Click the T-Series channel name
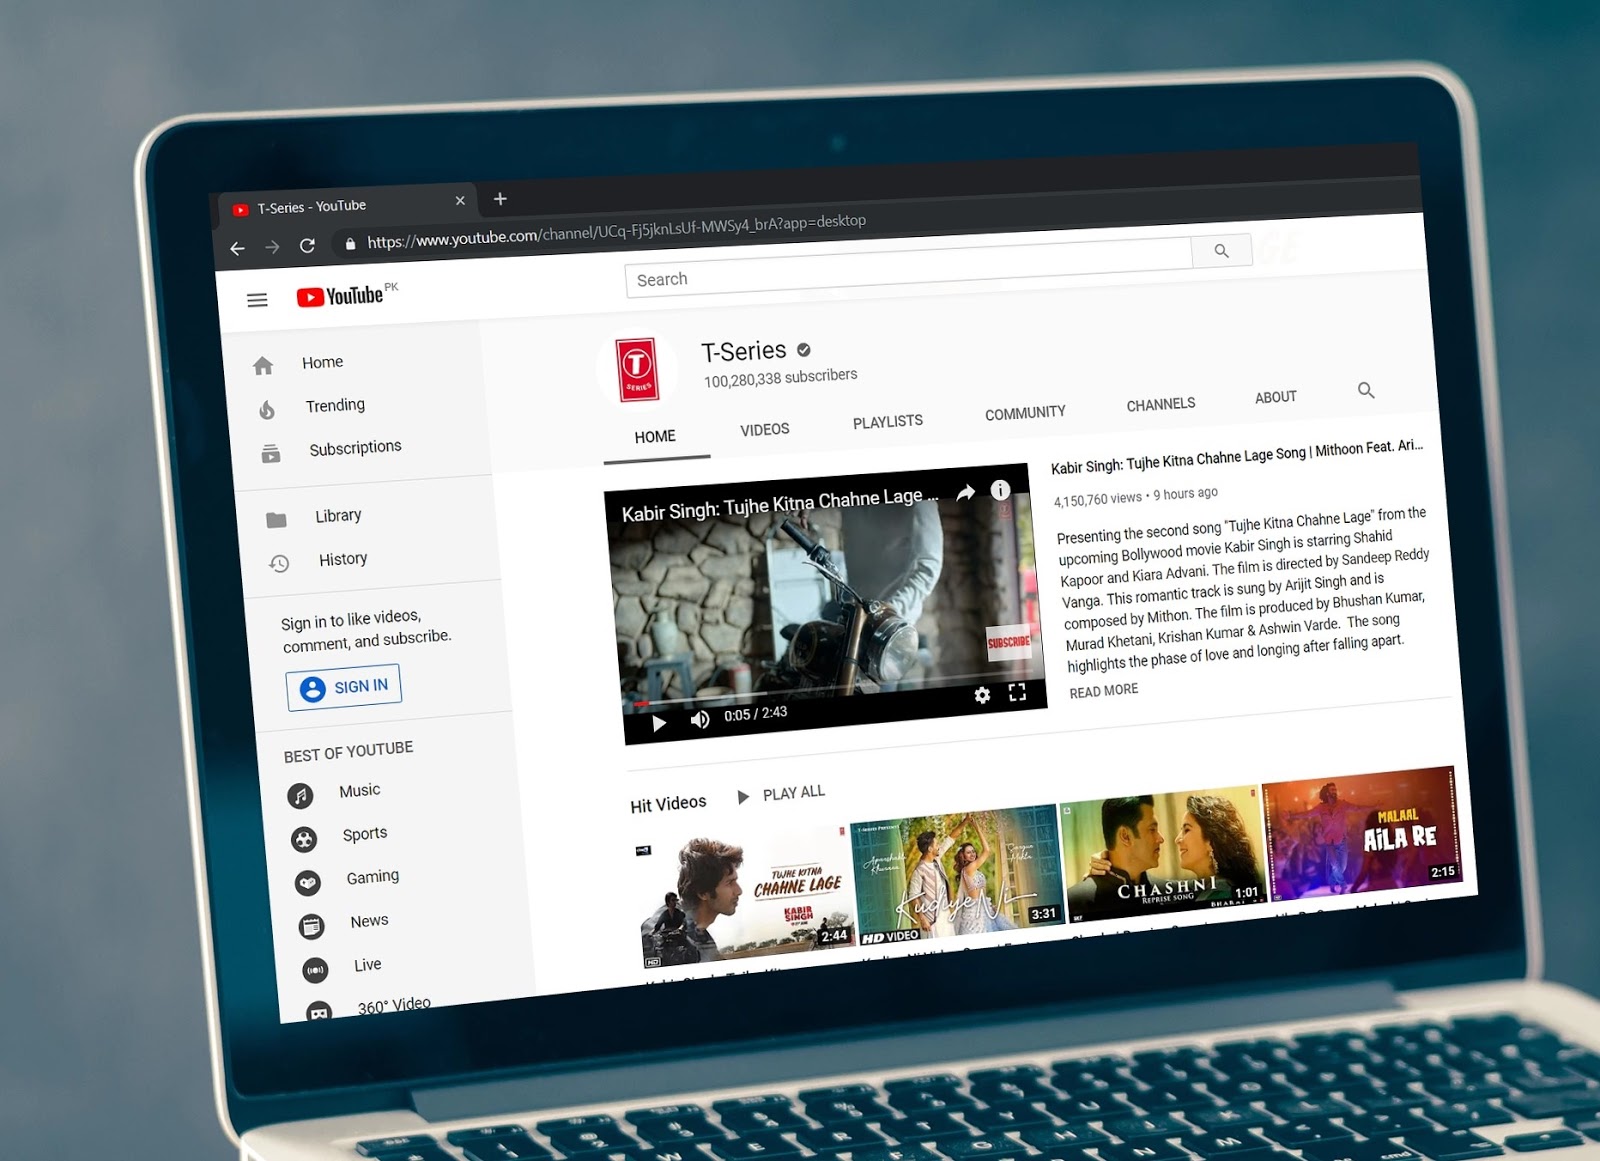The image size is (1600, 1161). click(x=744, y=352)
